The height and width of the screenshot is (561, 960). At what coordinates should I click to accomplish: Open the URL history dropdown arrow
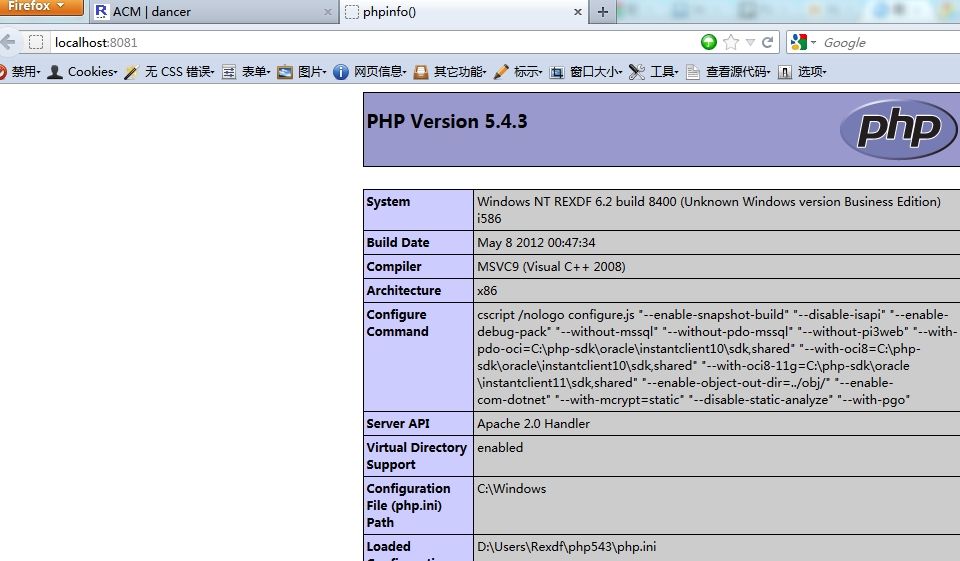click(750, 42)
